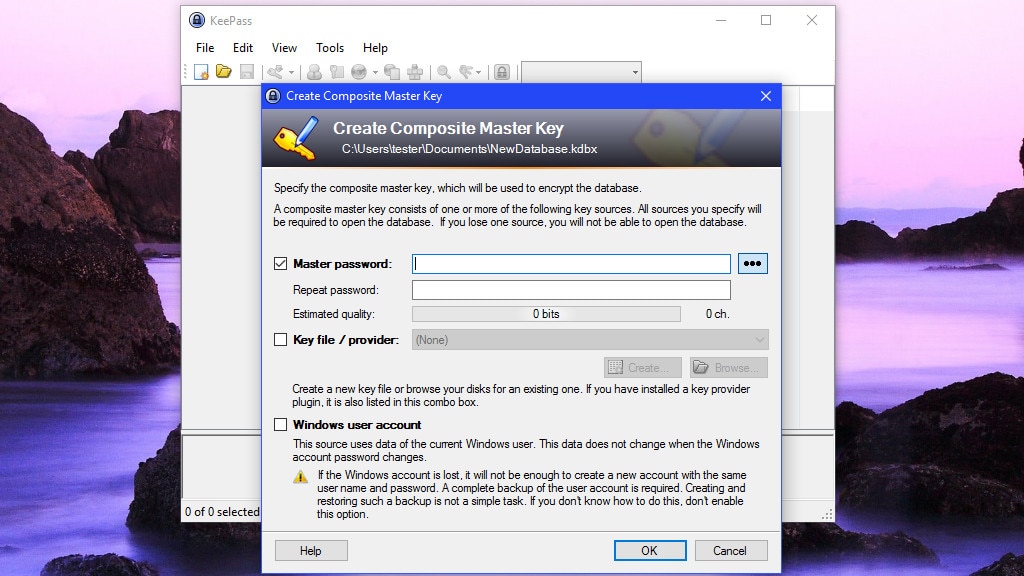This screenshot has height=576, width=1024.
Task: Click the Perform Auto-Type toolbar icon
Action: (415, 72)
